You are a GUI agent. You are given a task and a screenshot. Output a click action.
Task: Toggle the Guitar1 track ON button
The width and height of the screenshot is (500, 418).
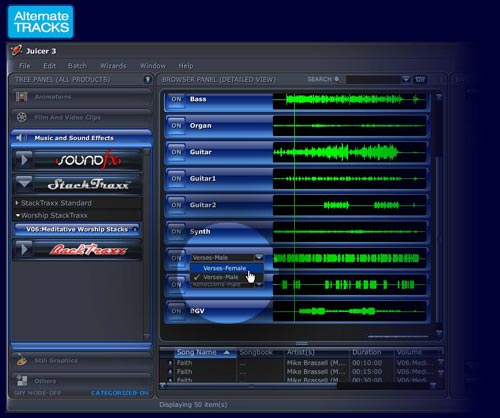(176, 179)
